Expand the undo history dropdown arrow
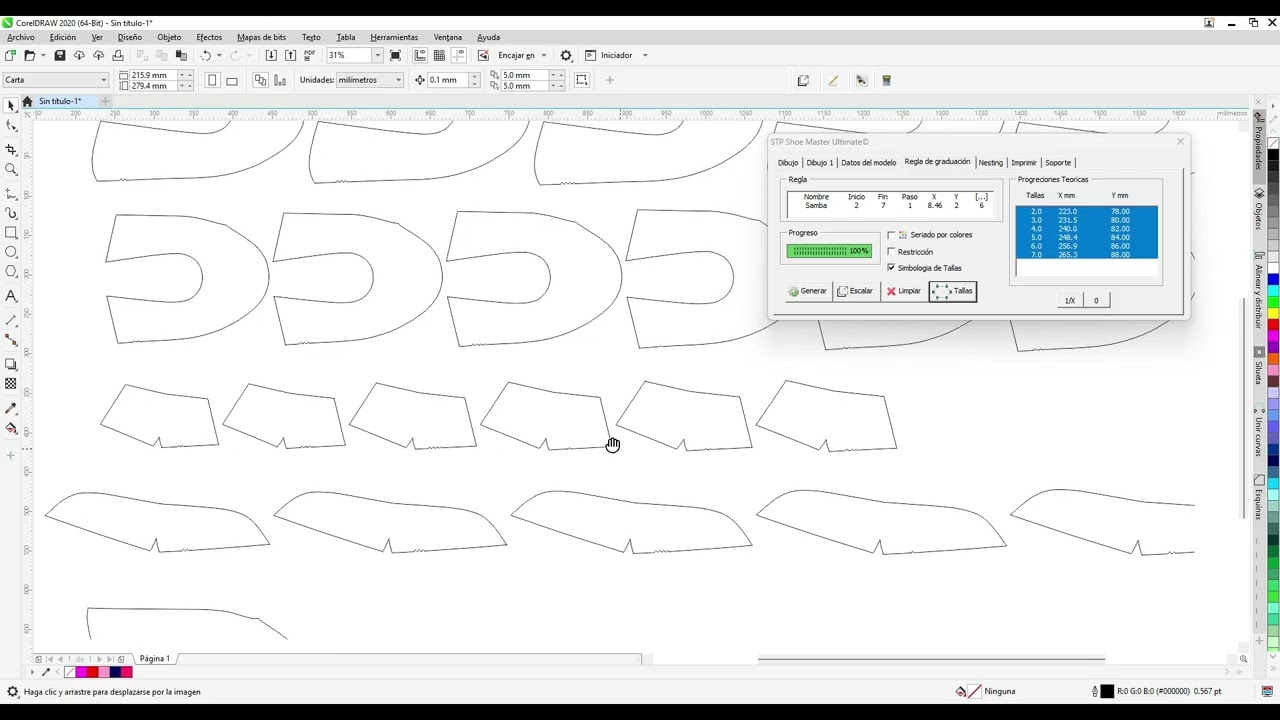 pyautogui.click(x=220, y=55)
